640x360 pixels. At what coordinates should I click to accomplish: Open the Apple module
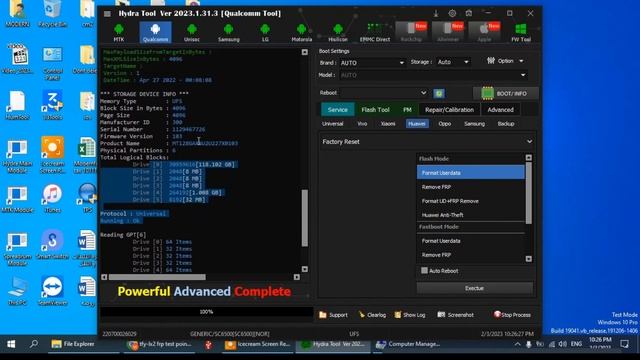click(x=484, y=32)
